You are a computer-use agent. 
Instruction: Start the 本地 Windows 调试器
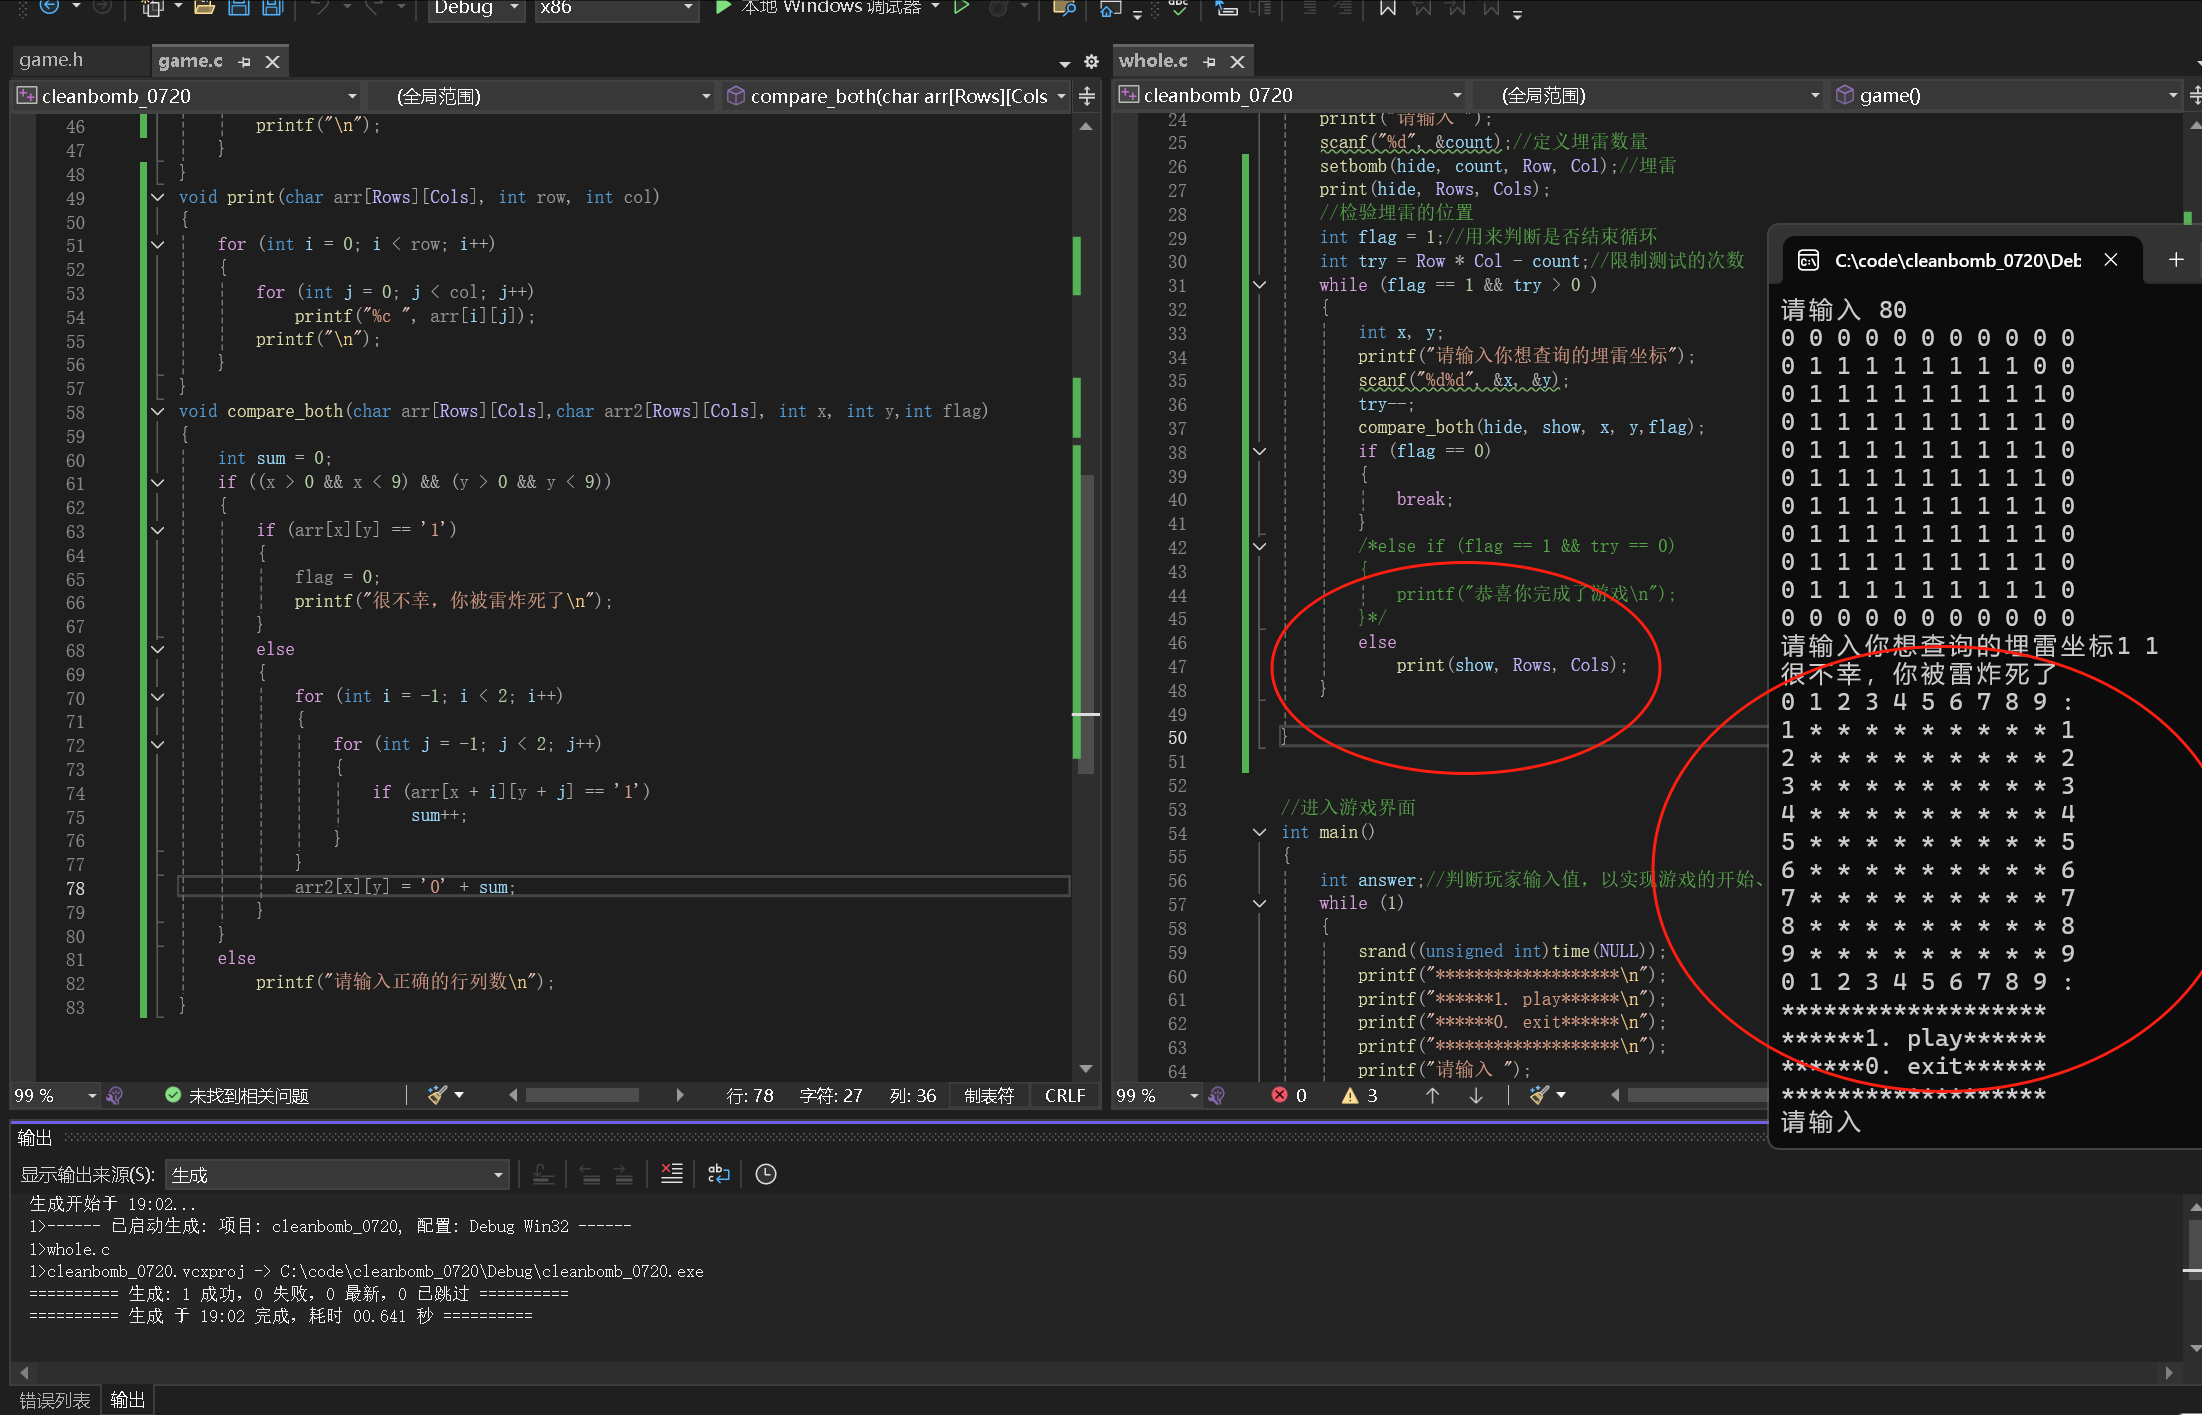pyautogui.click(x=723, y=8)
